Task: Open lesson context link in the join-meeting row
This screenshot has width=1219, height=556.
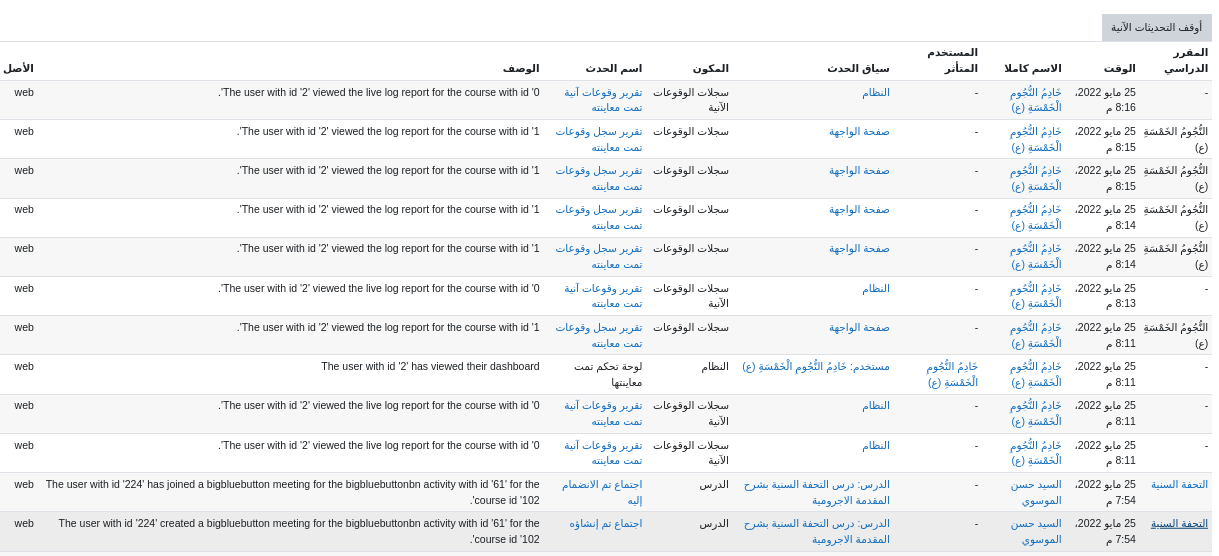Action: click(816, 492)
